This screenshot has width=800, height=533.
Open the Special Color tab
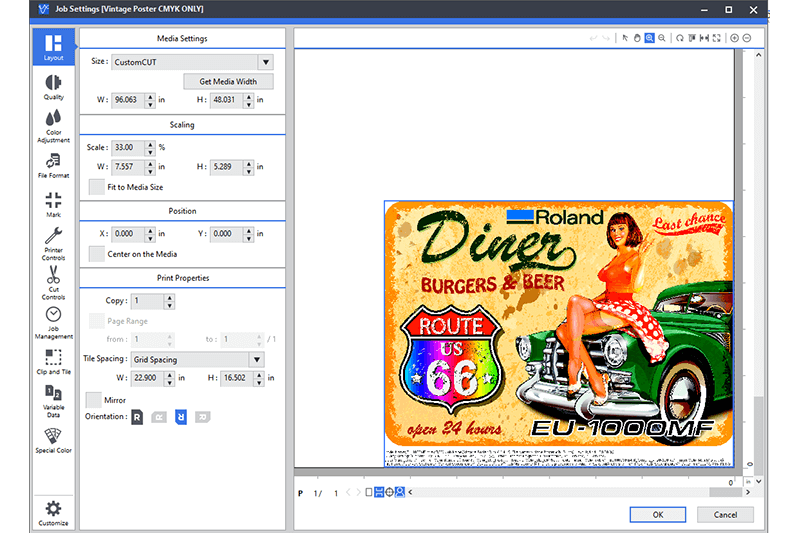pos(54,440)
